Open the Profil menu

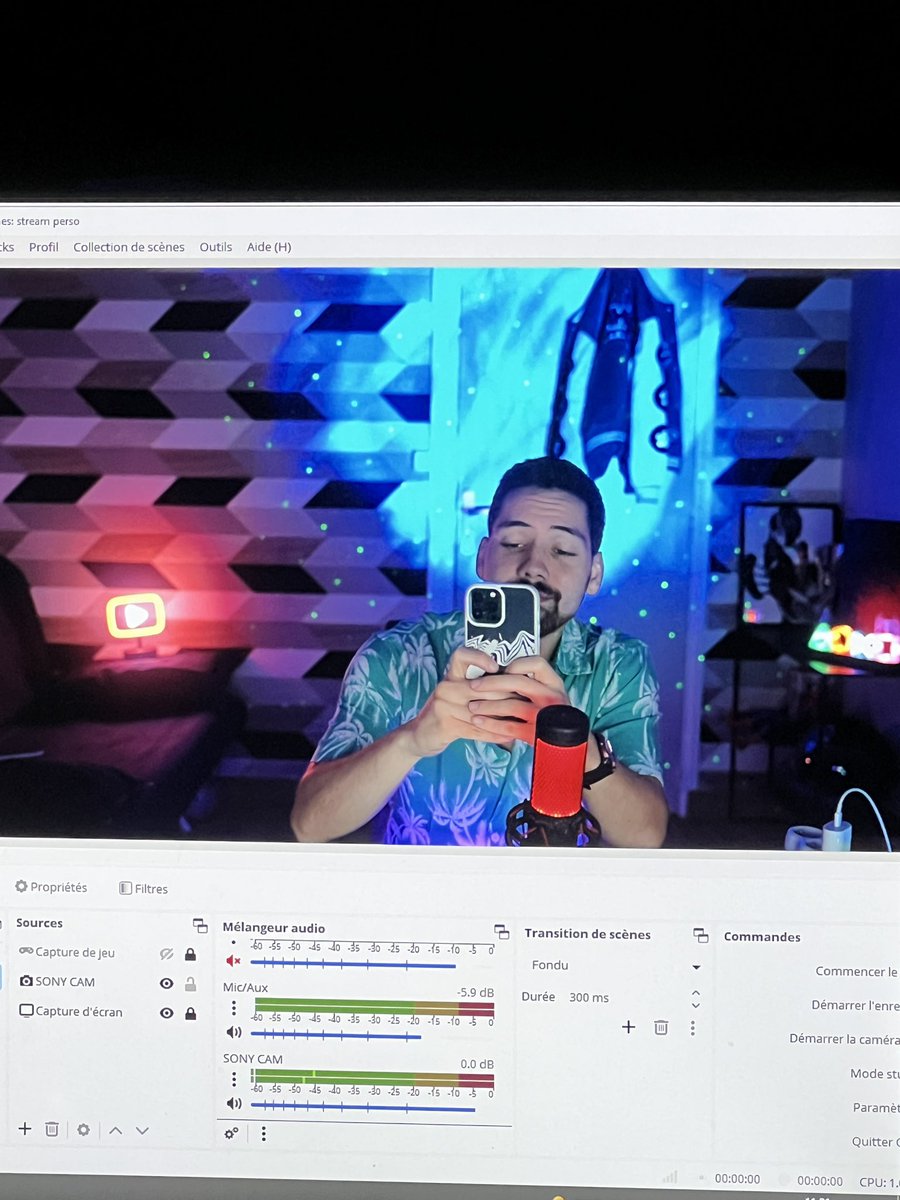coord(44,247)
